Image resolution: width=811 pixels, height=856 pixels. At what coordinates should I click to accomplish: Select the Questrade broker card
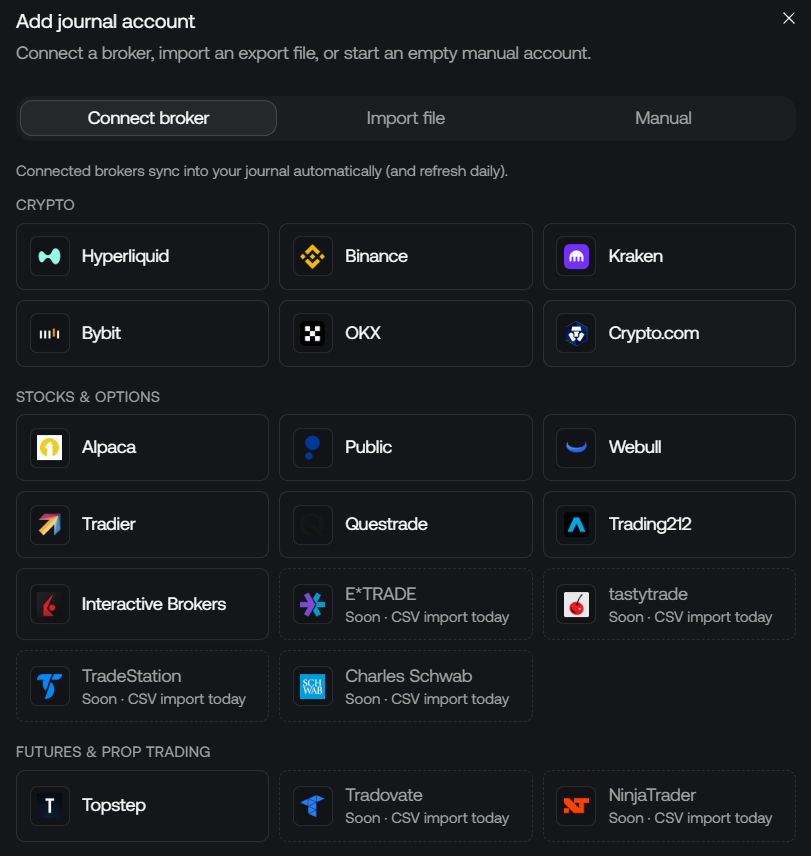[406, 525]
